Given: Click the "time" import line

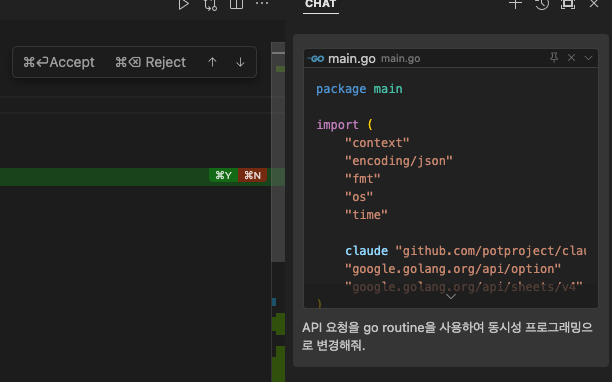Looking at the screenshot, I should click(366, 215).
